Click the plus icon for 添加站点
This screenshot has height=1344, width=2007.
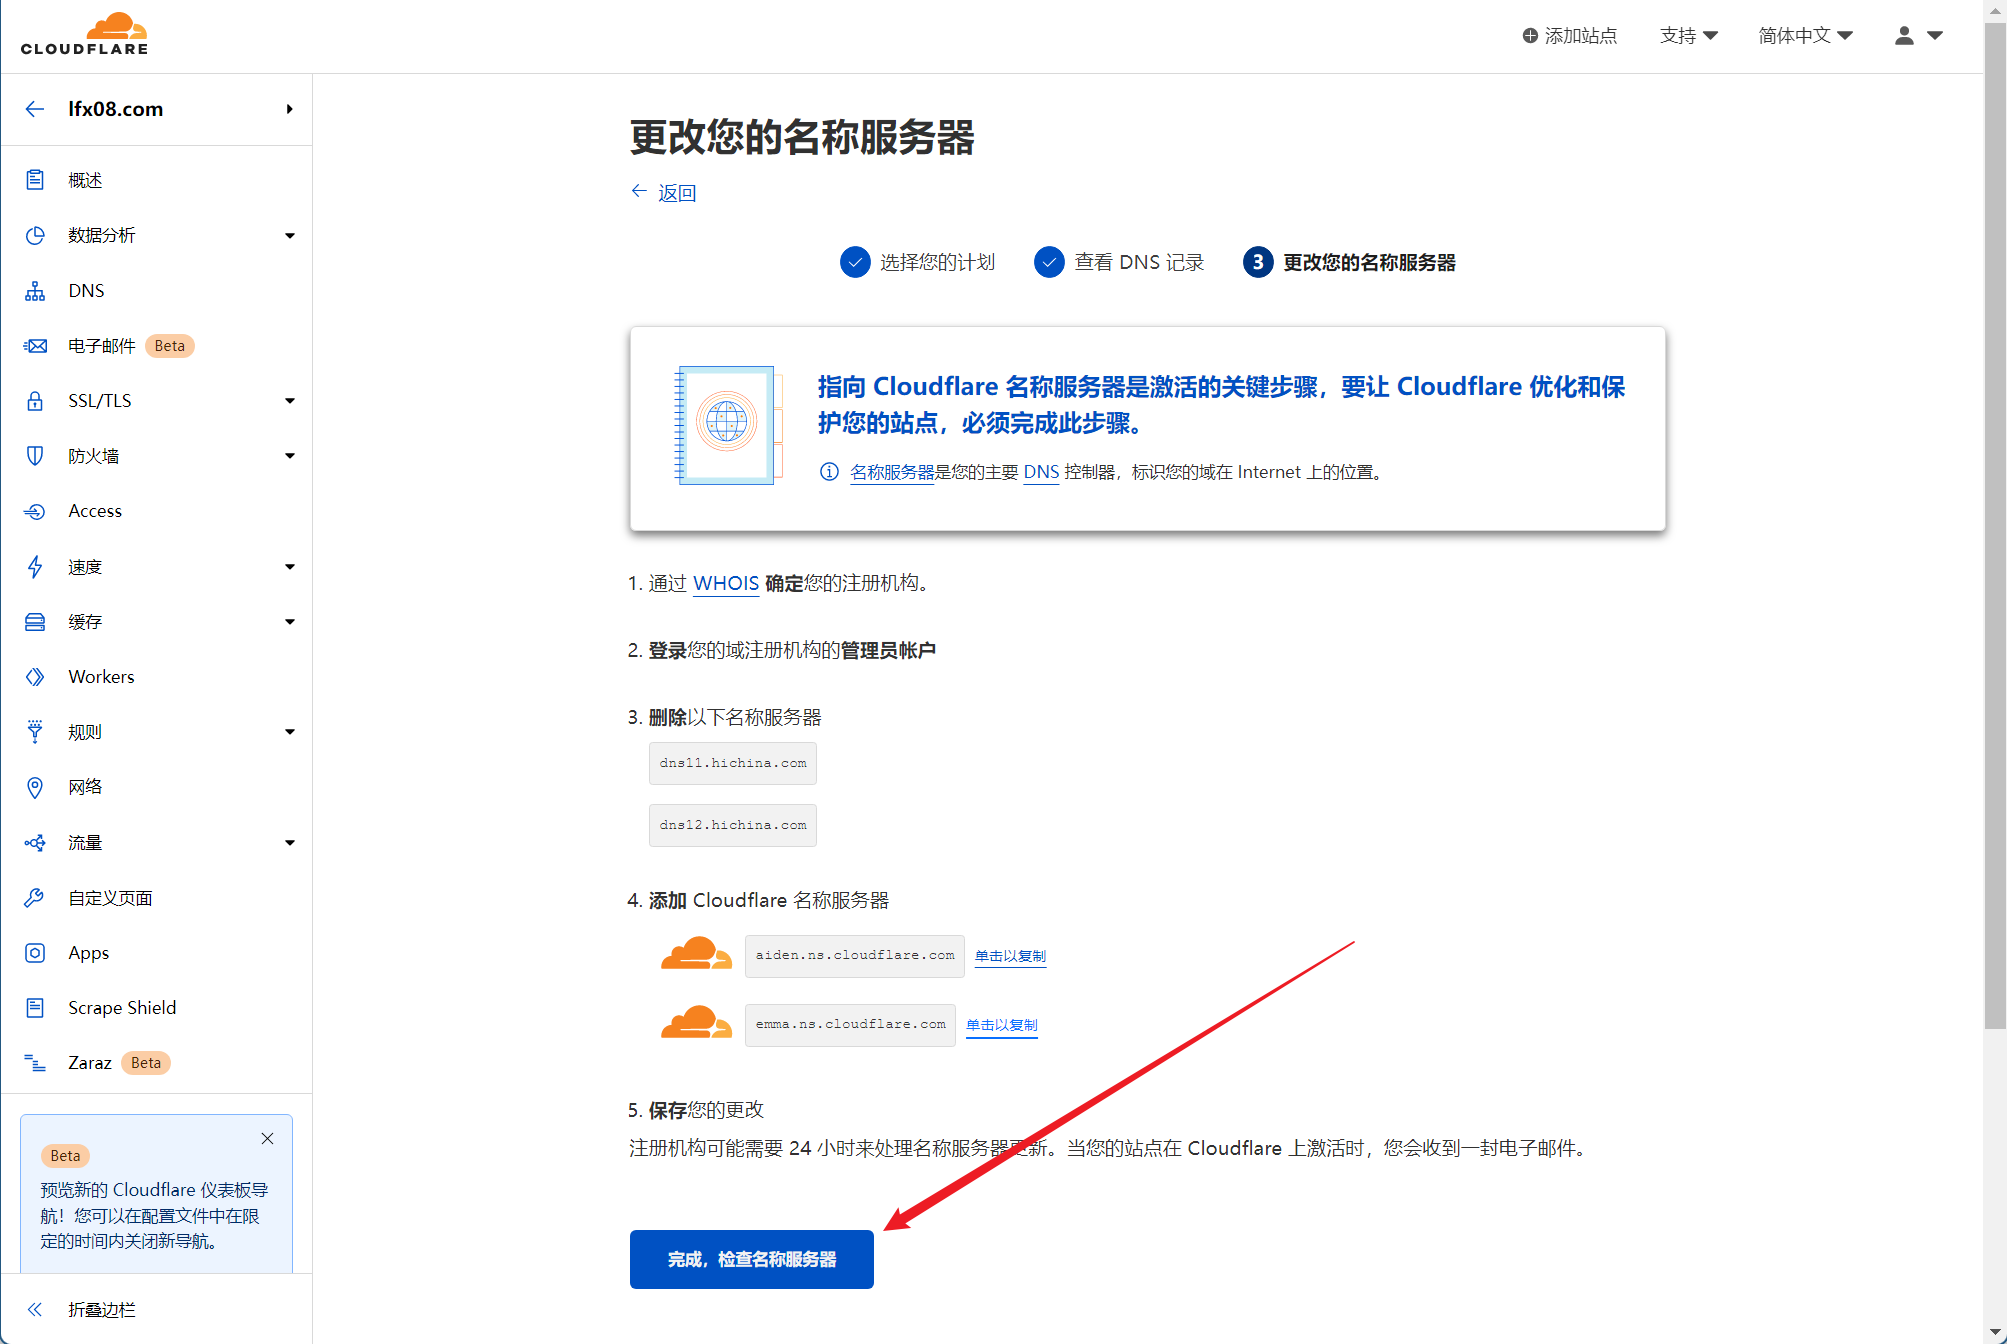(1530, 36)
